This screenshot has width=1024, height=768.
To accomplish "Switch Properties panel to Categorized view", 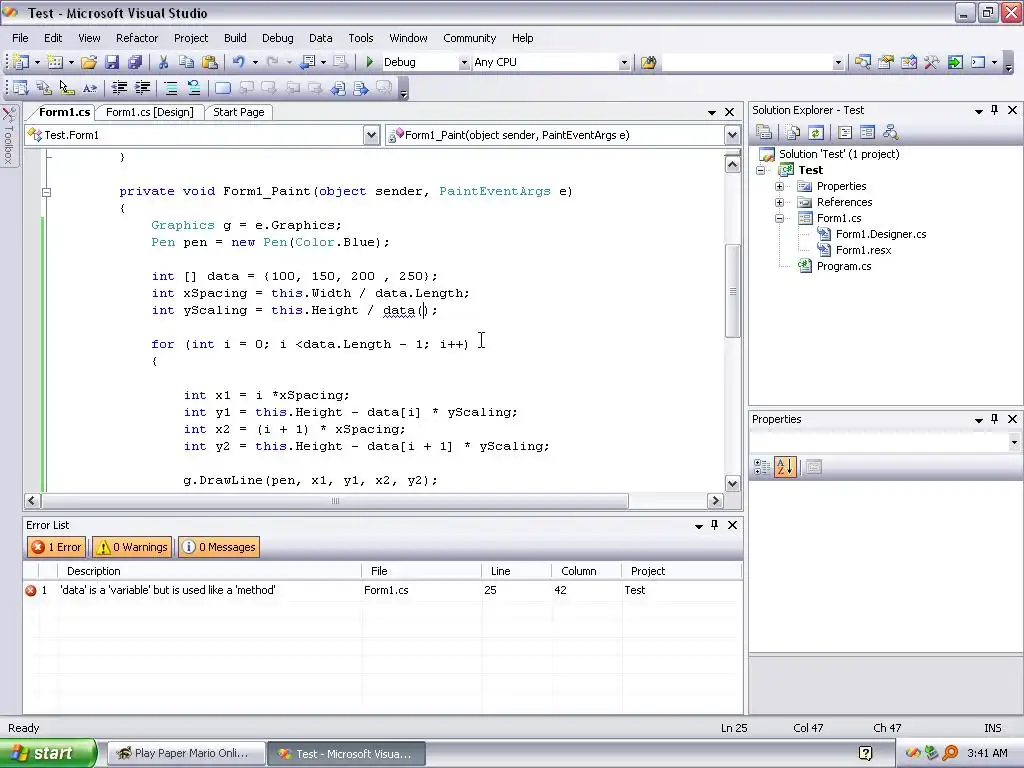I will (x=761, y=467).
